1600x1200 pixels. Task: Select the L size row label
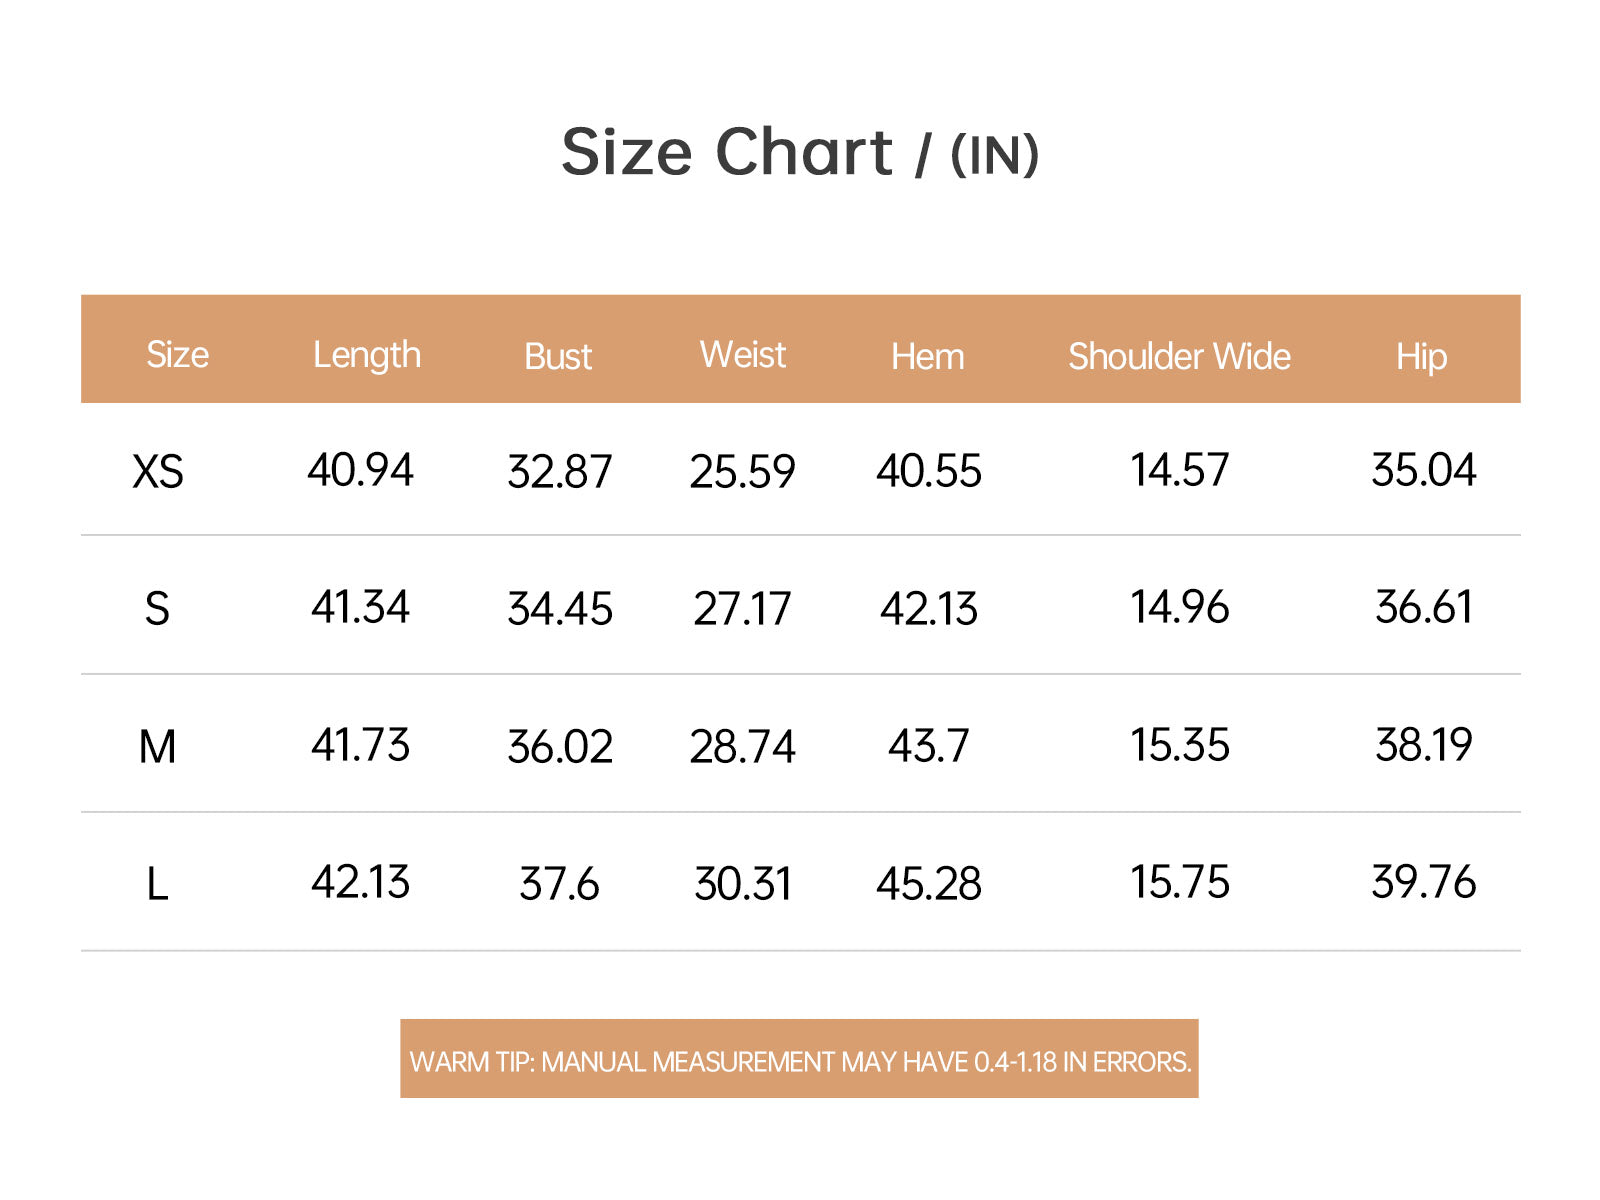[x=157, y=884]
